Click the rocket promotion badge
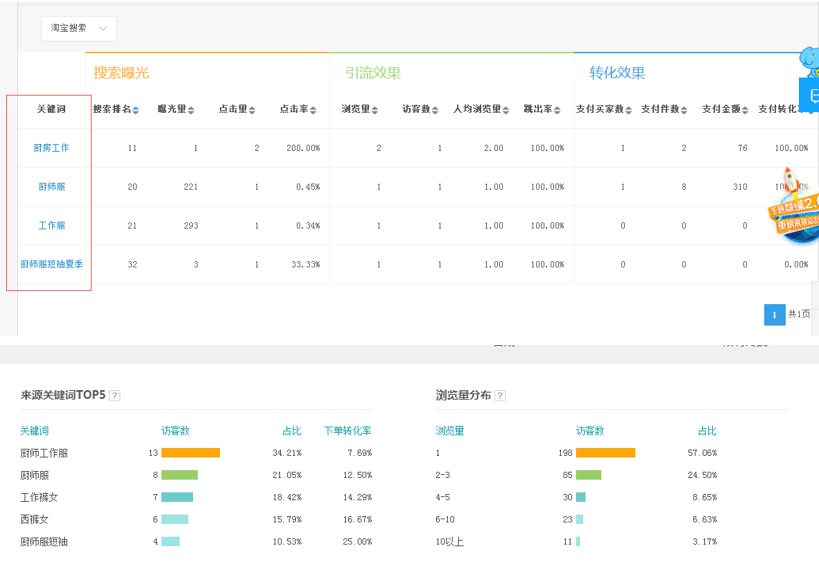Image resolution: width=819 pixels, height=570 pixels. point(794,206)
